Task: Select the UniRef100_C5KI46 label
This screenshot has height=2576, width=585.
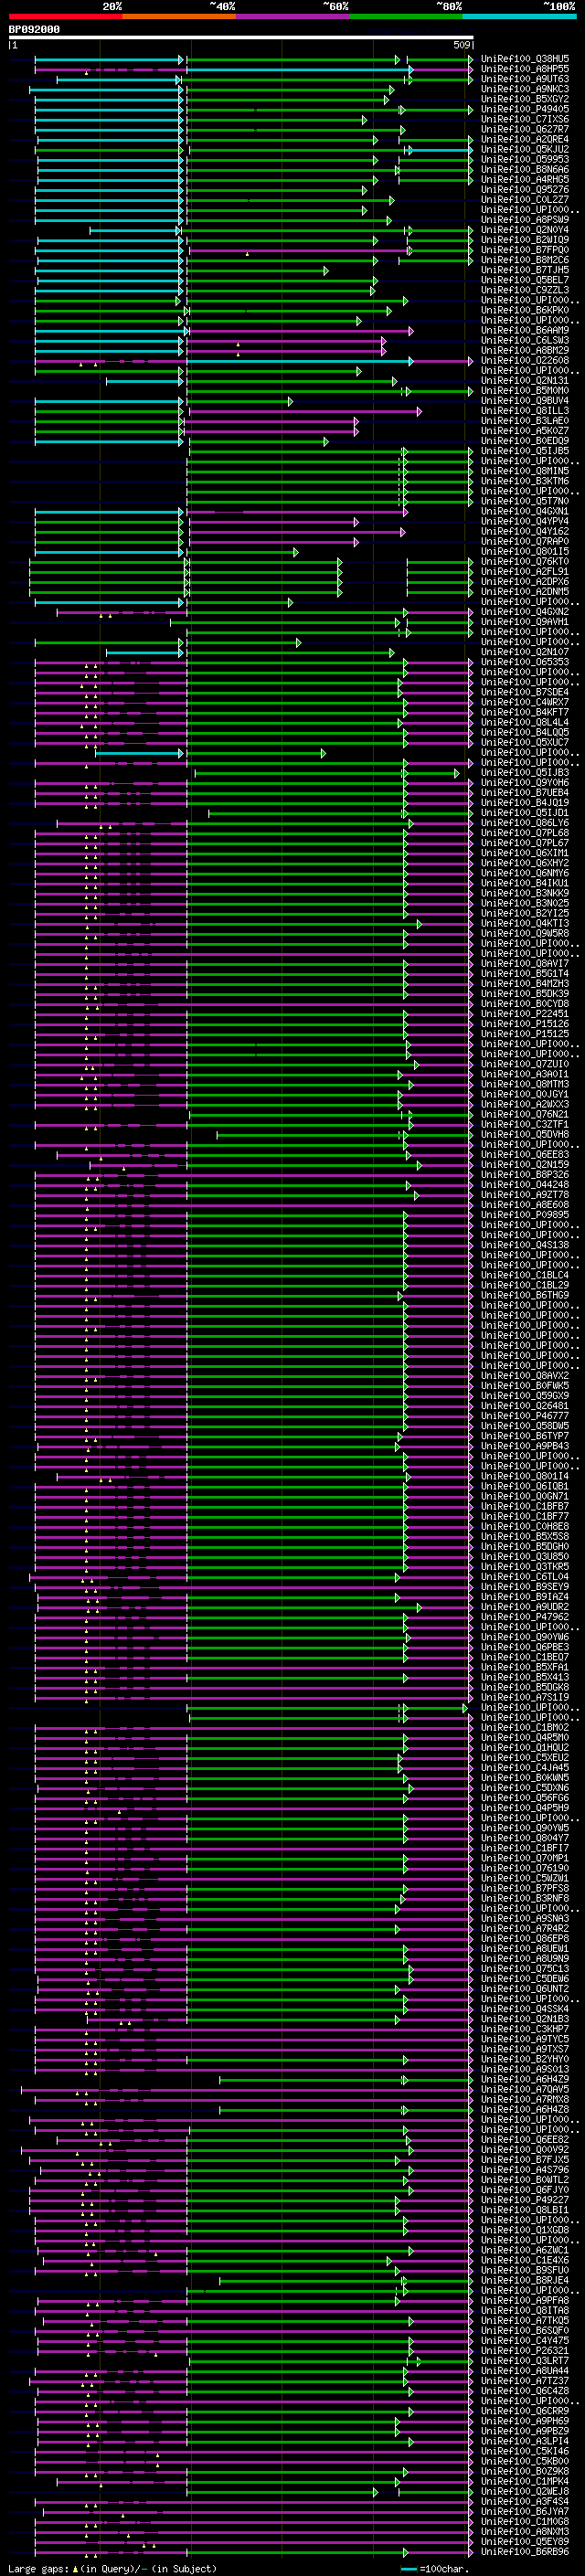Action: pos(525,2451)
